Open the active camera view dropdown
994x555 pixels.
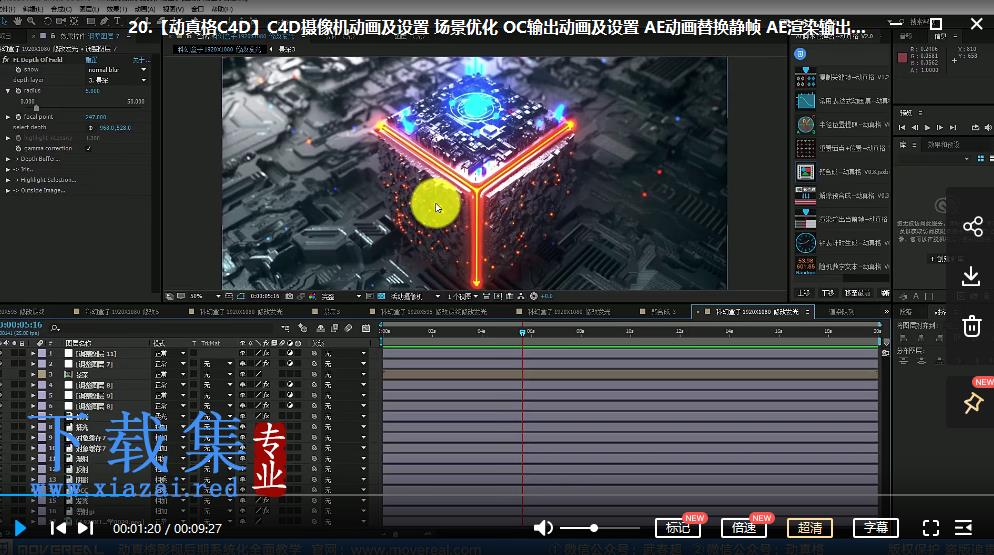415,296
